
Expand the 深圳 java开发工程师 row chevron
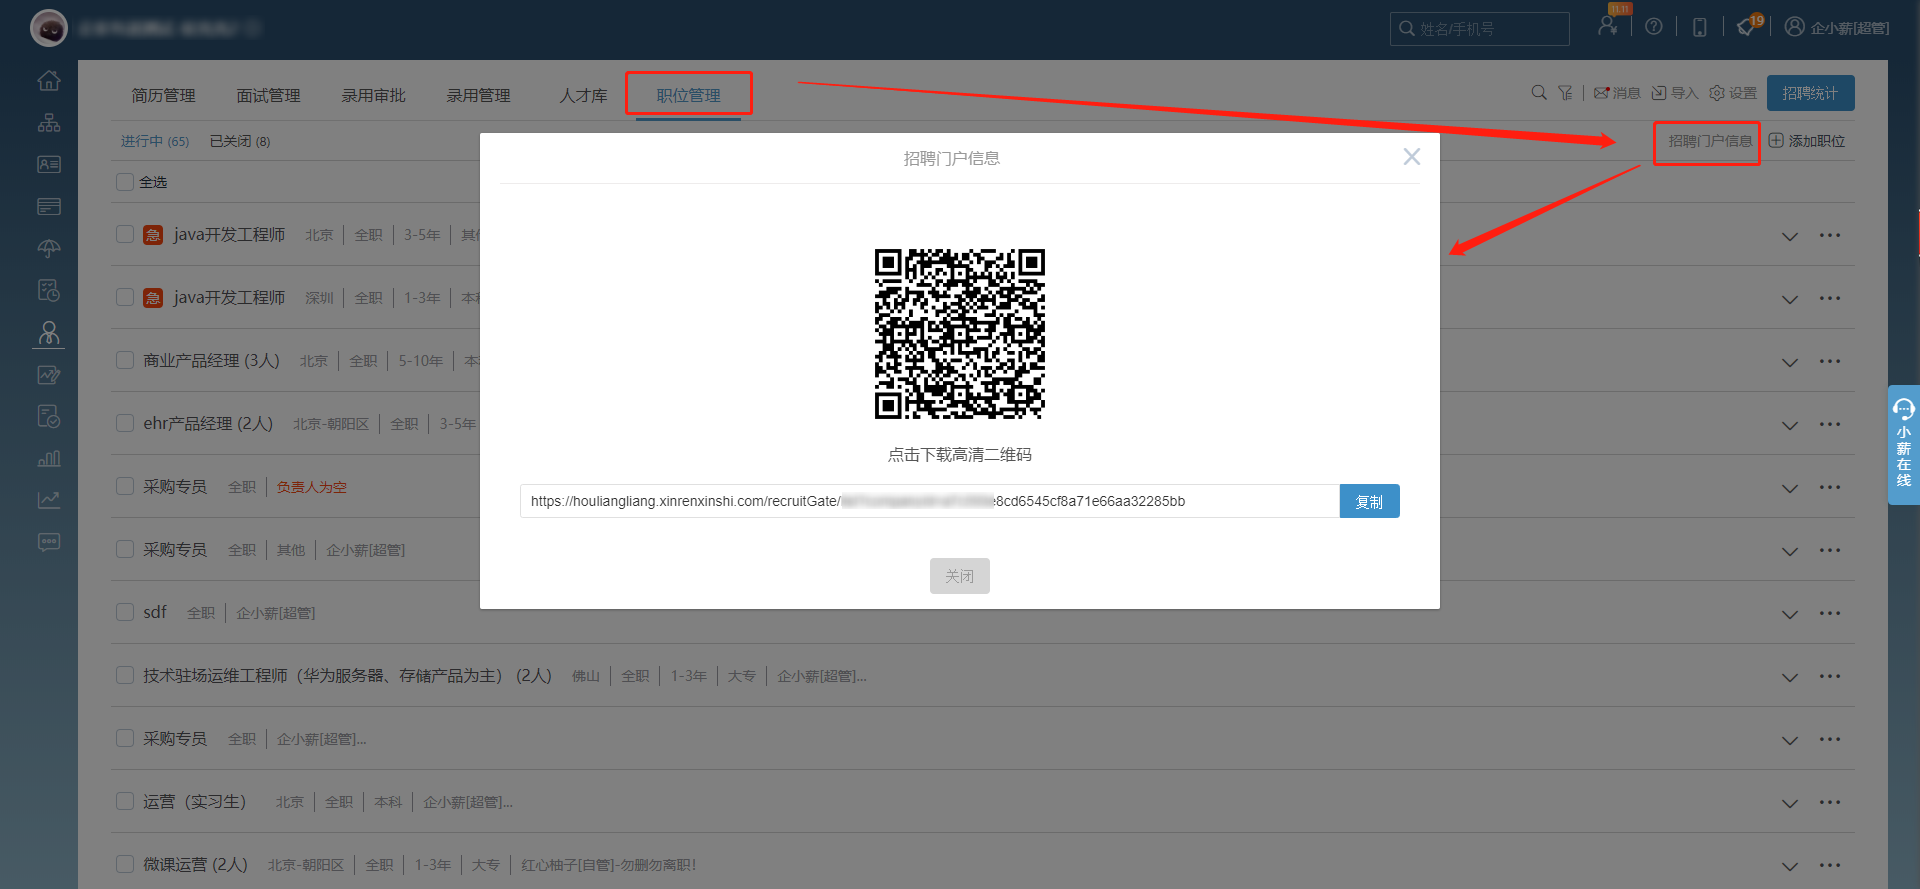pyautogui.click(x=1790, y=299)
